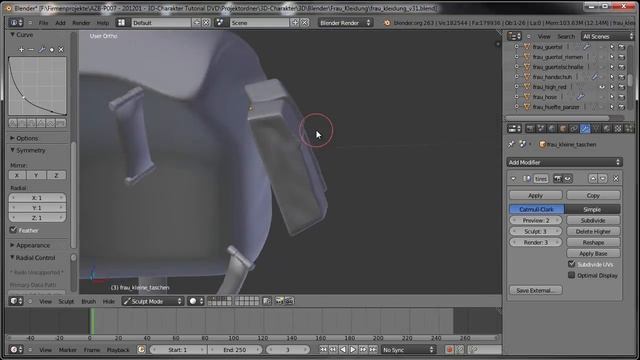
Task: Click the red auto-keyframe record button
Action: pyautogui.click(x=449, y=349)
